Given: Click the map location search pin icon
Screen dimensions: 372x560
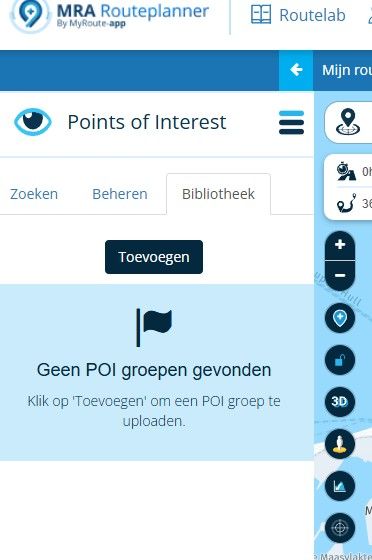Looking at the screenshot, I should (348, 122).
